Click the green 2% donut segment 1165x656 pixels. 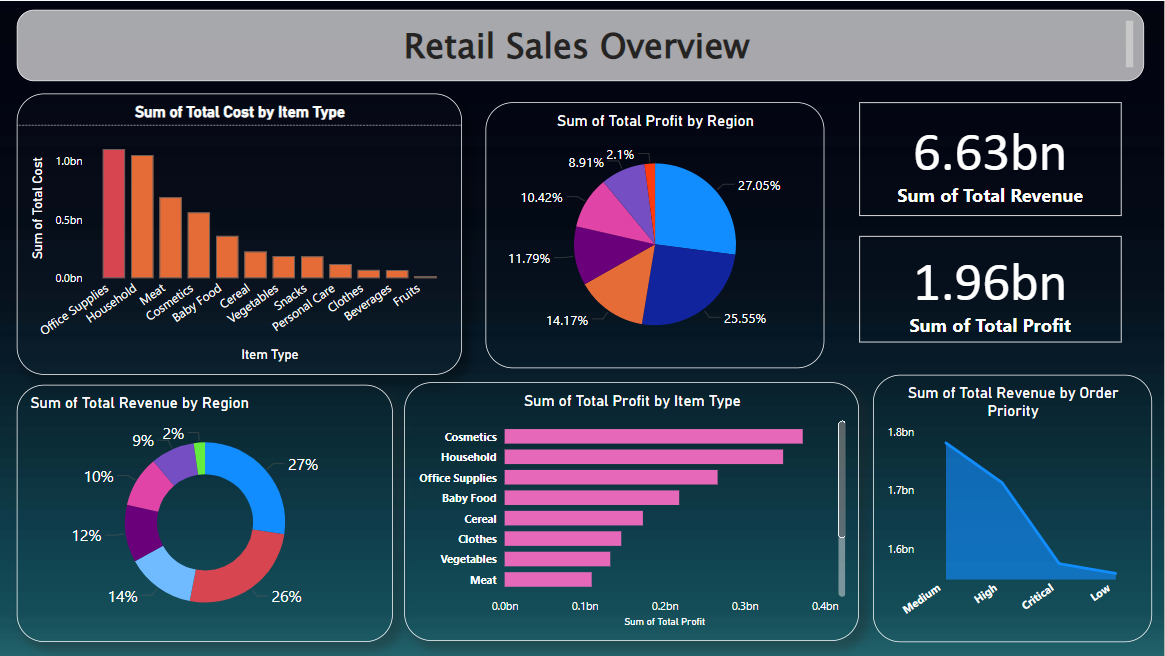coord(199,456)
